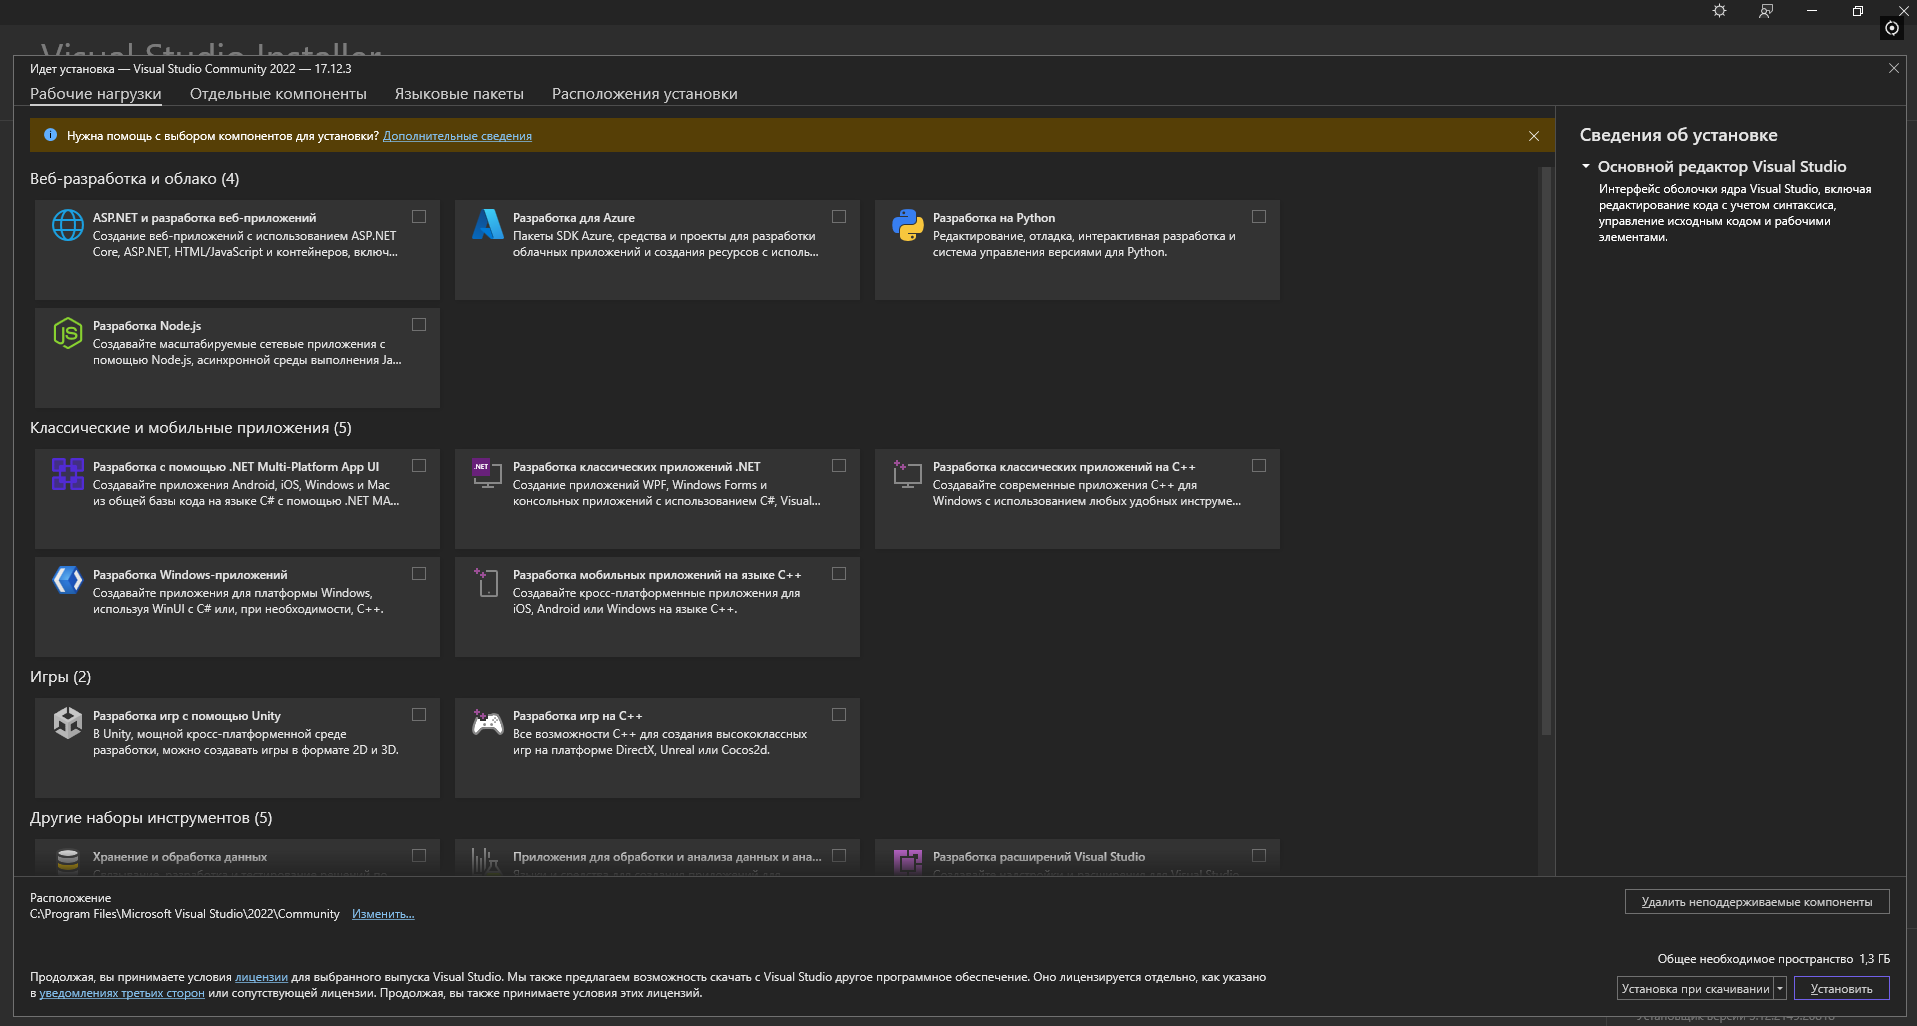The width and height of the screenshot is (1917, 1026).
Task: Select the Node.js development checkbox
Action: click(419, 324)
